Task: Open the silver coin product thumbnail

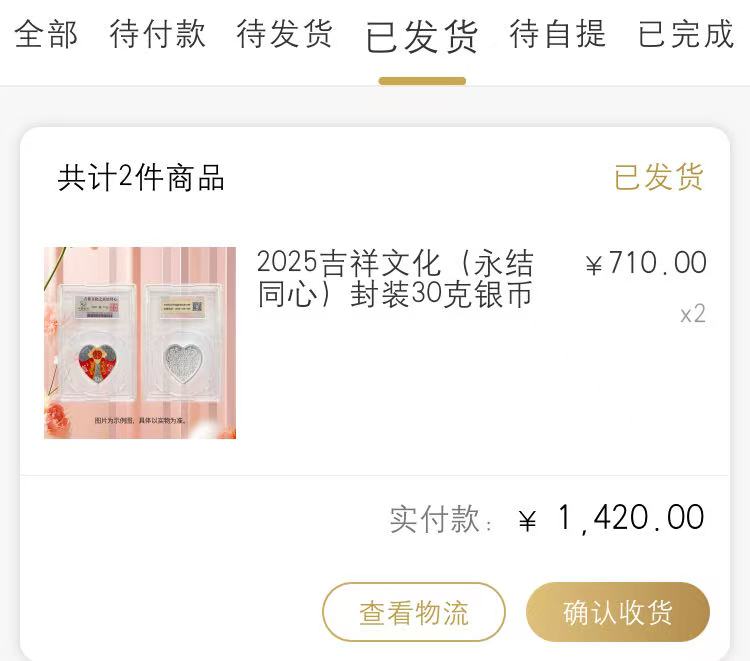Action: [x=140, y=343]
